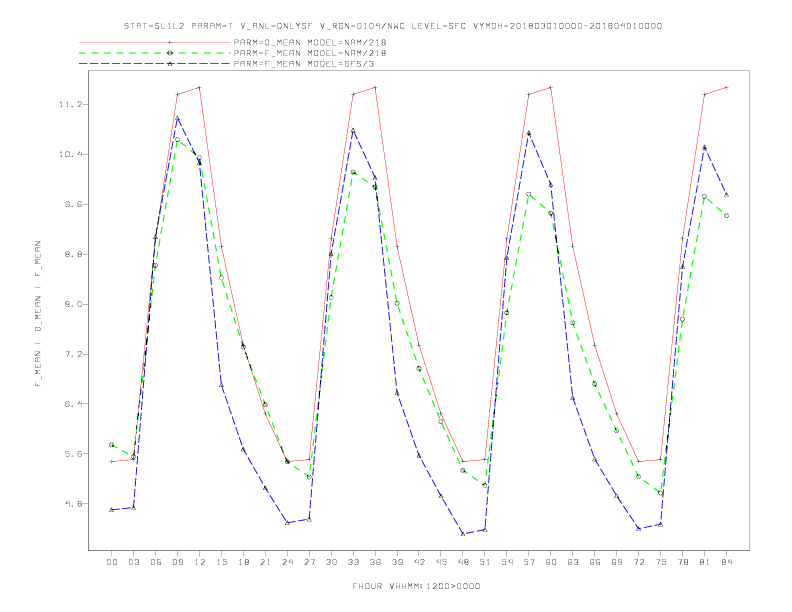Click blue GFS triangle data point at hour 48
Image resolution: width=792 pixels, height=612 pixels.
463,534
